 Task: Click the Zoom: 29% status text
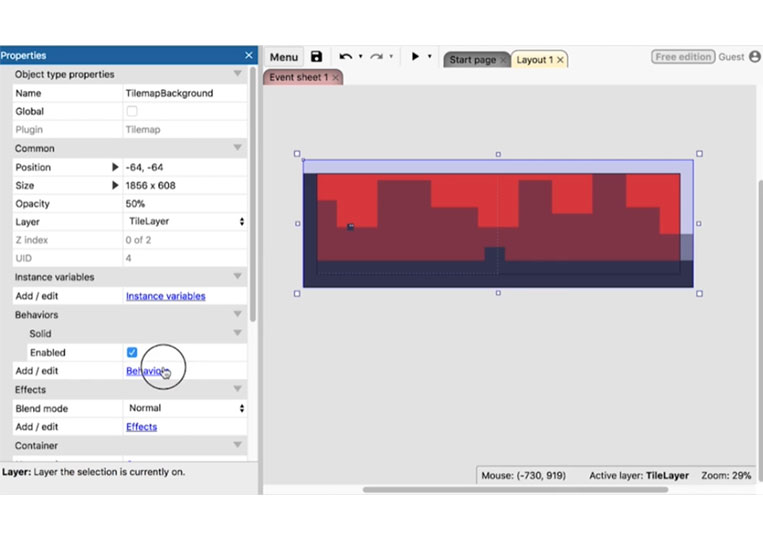click(726, 475)
